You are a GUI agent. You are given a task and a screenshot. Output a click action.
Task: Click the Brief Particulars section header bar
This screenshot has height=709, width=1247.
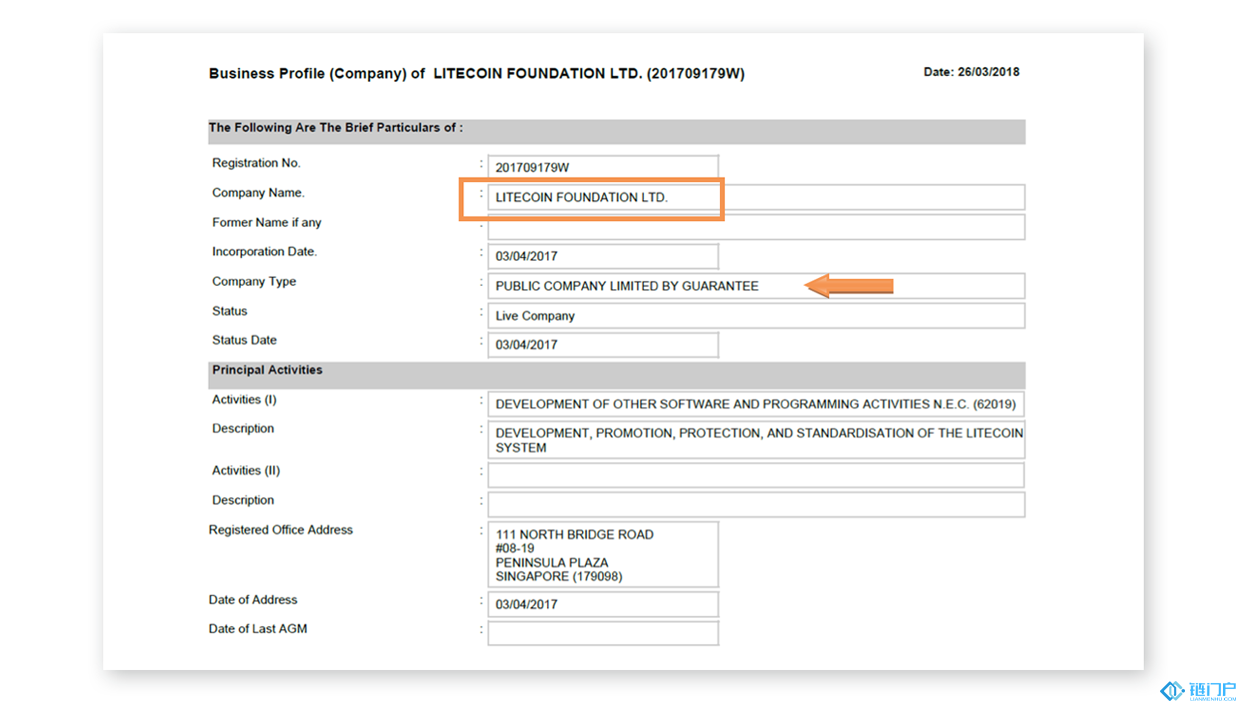point(615,129)
